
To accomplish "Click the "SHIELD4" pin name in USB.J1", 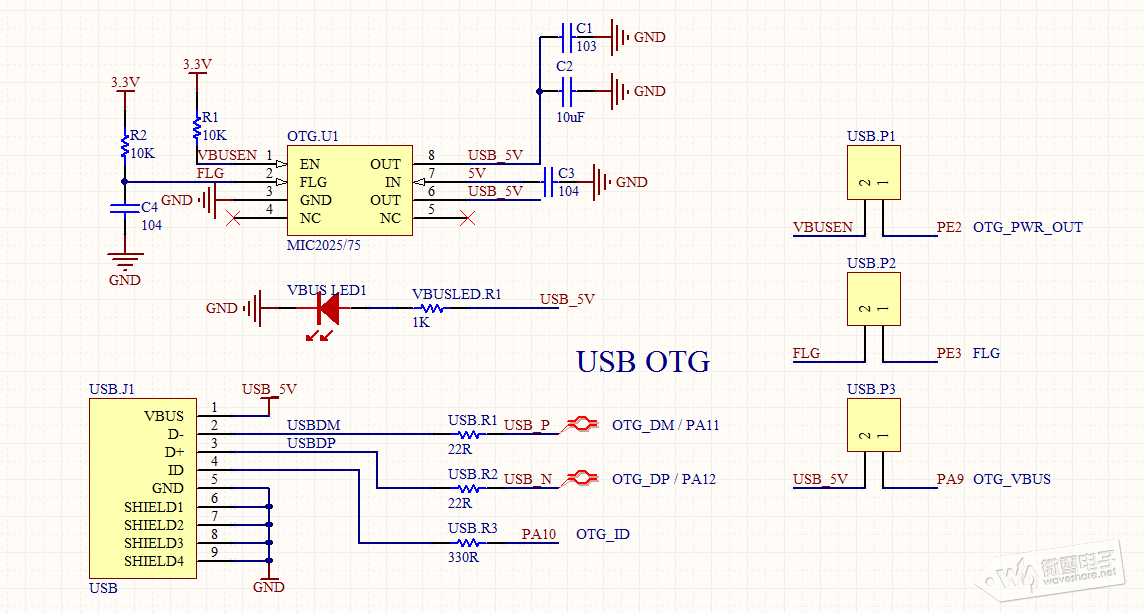I will 154,561.
